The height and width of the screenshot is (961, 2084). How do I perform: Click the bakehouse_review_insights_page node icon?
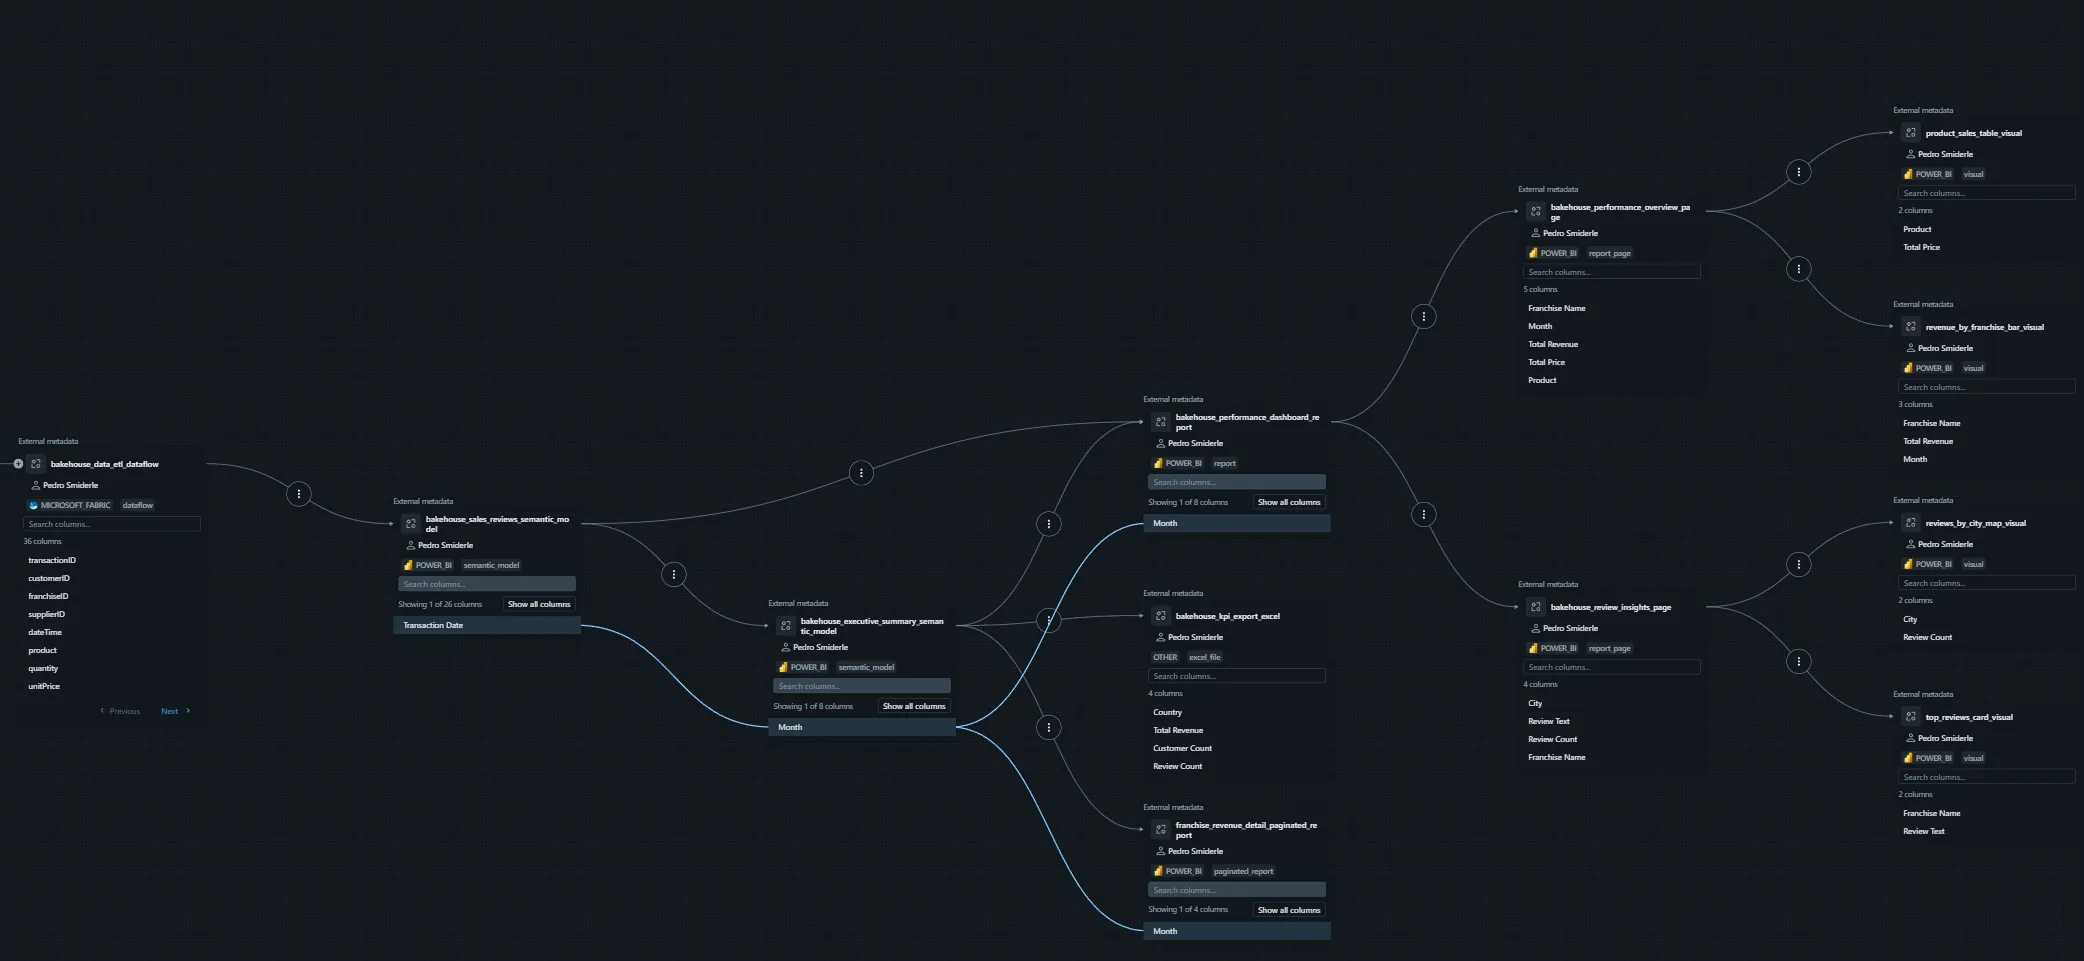(1536, 607)
